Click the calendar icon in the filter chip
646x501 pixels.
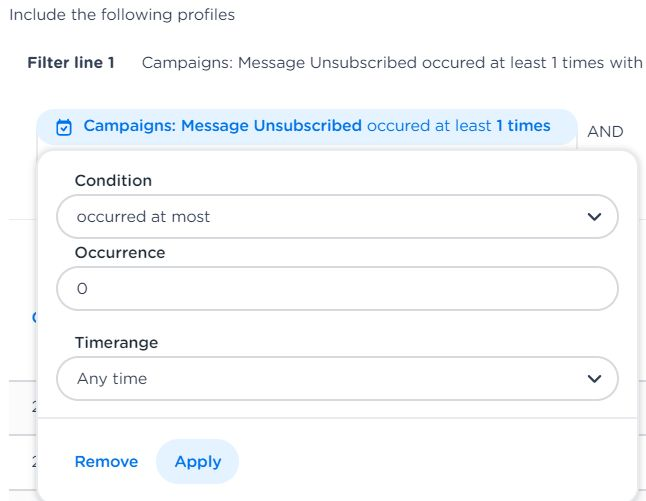(64, 127)
